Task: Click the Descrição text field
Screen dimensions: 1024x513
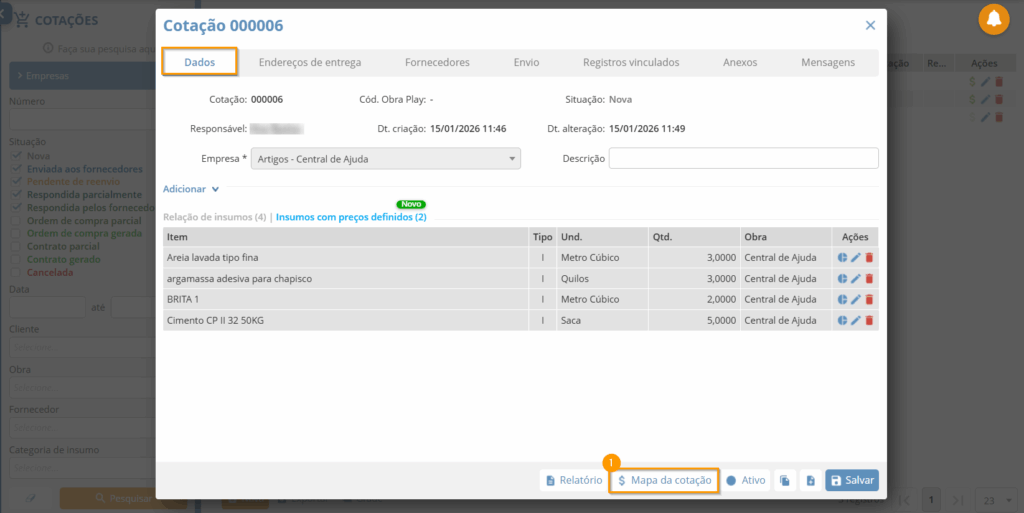Action: (x=743, y=158)
